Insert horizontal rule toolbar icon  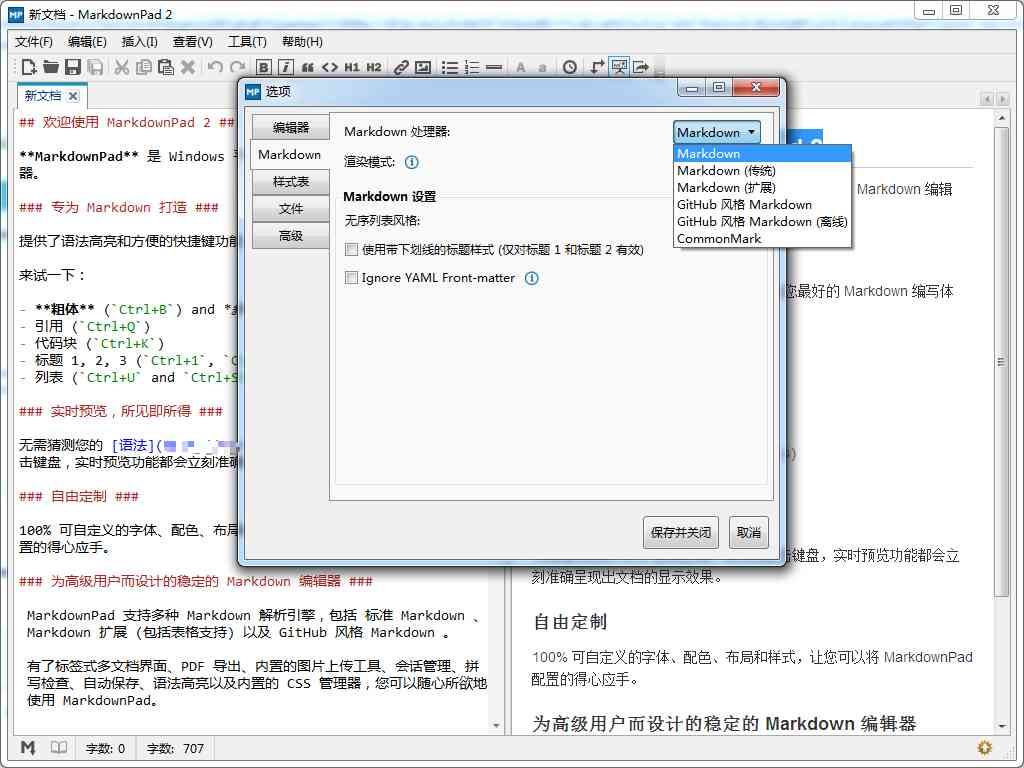click(x=494, y=67)
